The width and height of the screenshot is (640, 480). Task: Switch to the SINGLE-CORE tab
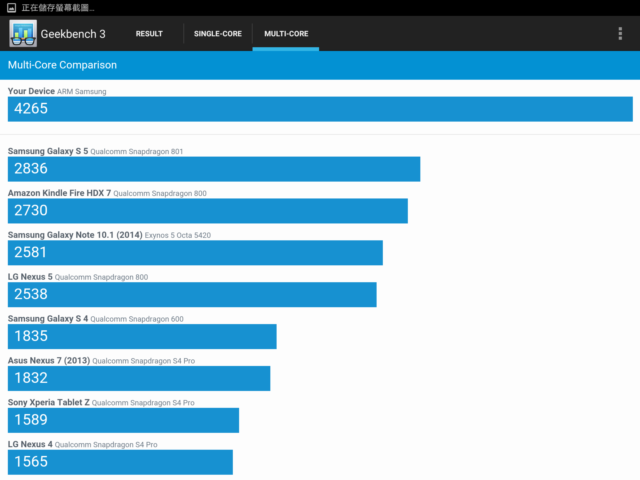[218, 33]
